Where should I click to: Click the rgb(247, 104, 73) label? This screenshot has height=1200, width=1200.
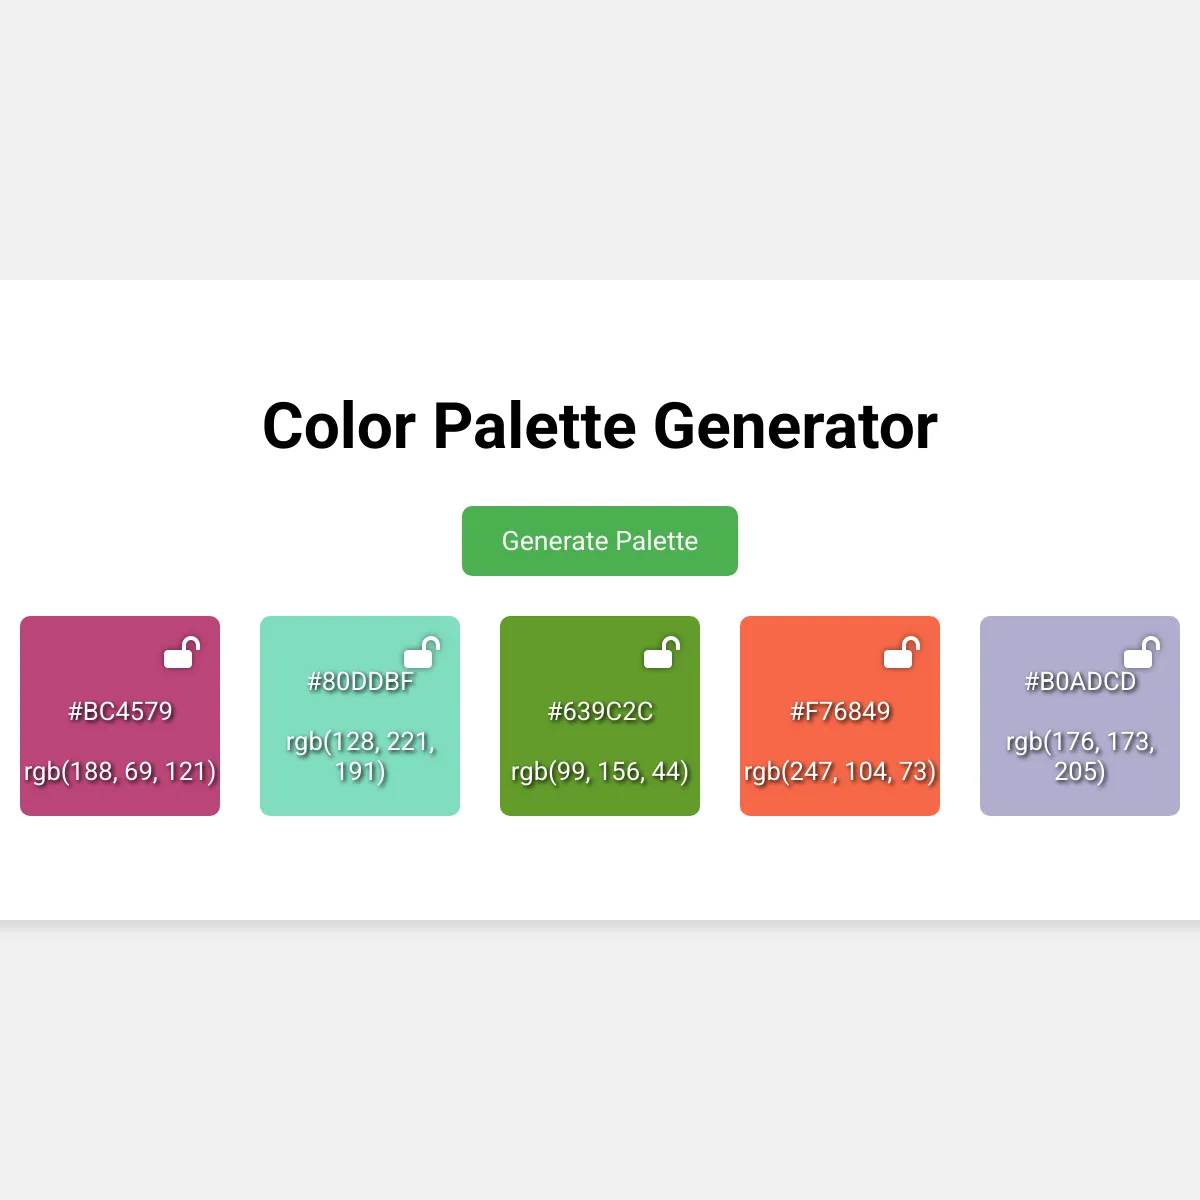pos(840,772)
